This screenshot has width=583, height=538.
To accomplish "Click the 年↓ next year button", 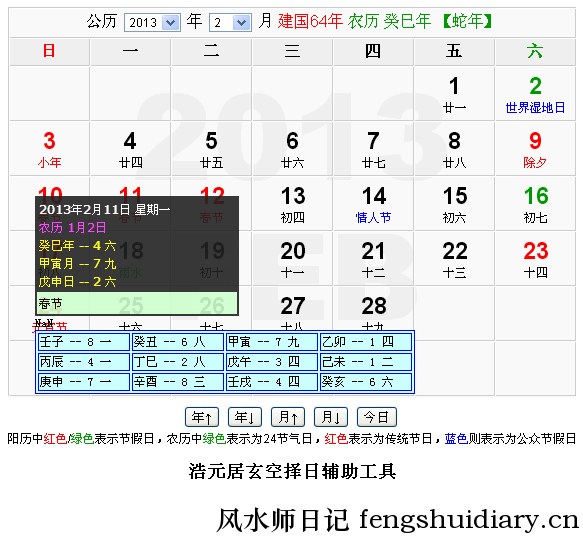I will tap(245, 417).
